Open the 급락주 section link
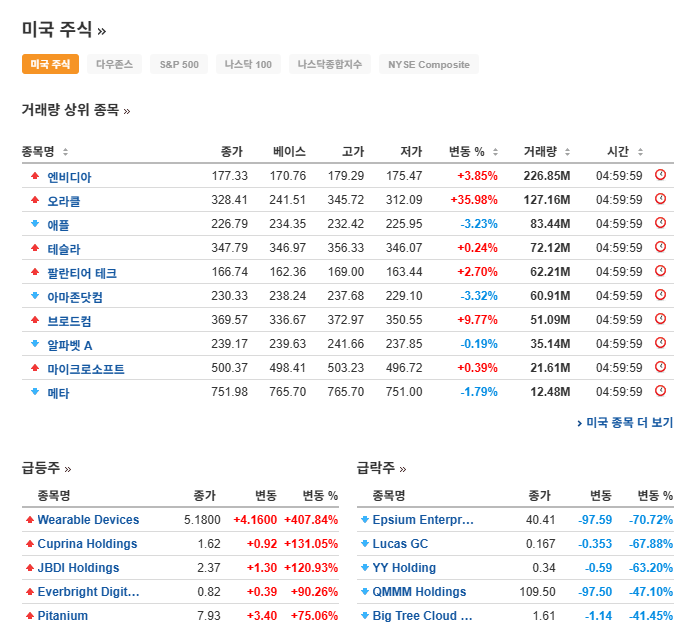Image resolution: width=683 pixels, height=638 pixels. click(x=381, y=468)
